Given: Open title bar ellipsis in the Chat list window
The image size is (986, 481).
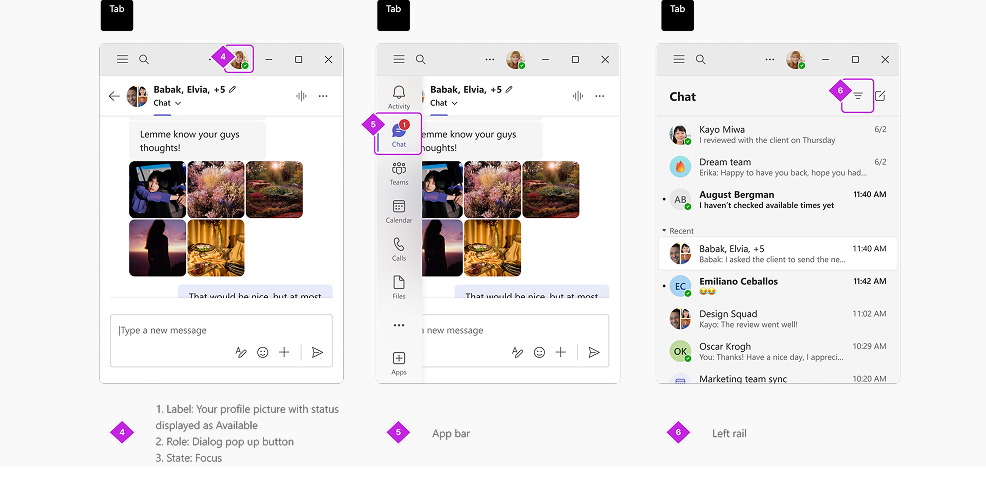Looking at the screenshot, I should click(770, 60).
